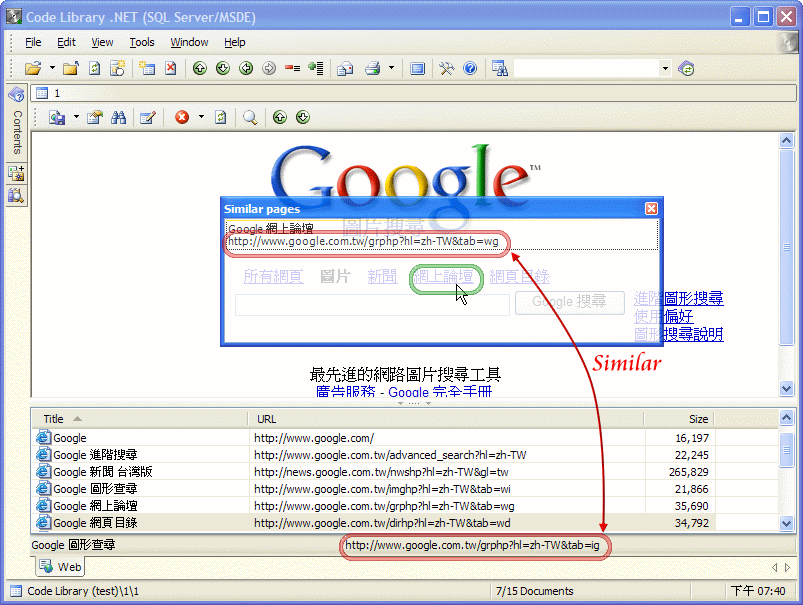Screen dimensions: 803x605
Task: Open the Window menu
Action: pyautogui.click(x=189, y=42)
